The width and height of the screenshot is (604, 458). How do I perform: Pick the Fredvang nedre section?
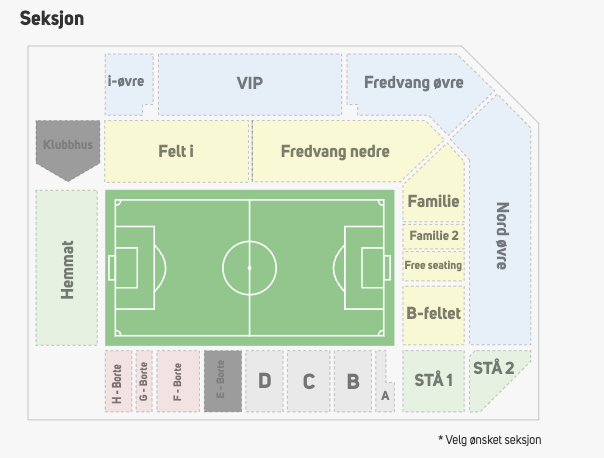pos(335,151)
